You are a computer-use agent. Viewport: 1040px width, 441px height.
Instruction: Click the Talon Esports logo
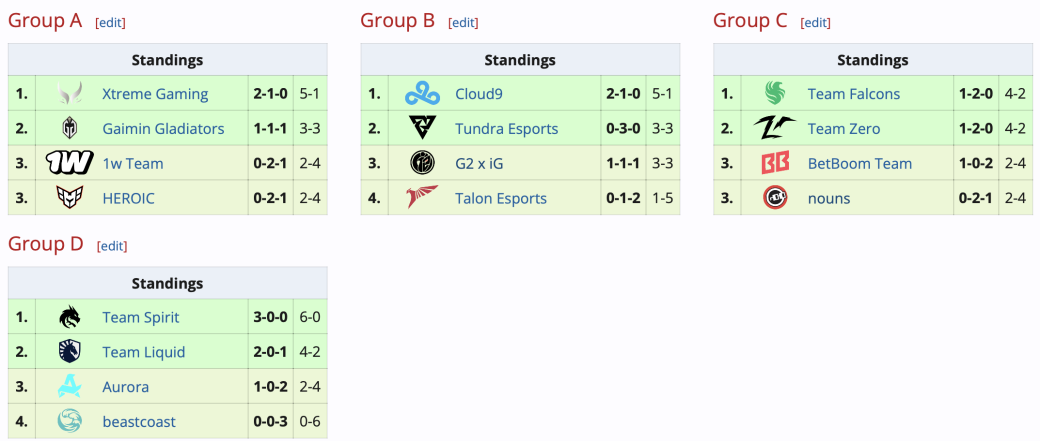pos(422,198)
